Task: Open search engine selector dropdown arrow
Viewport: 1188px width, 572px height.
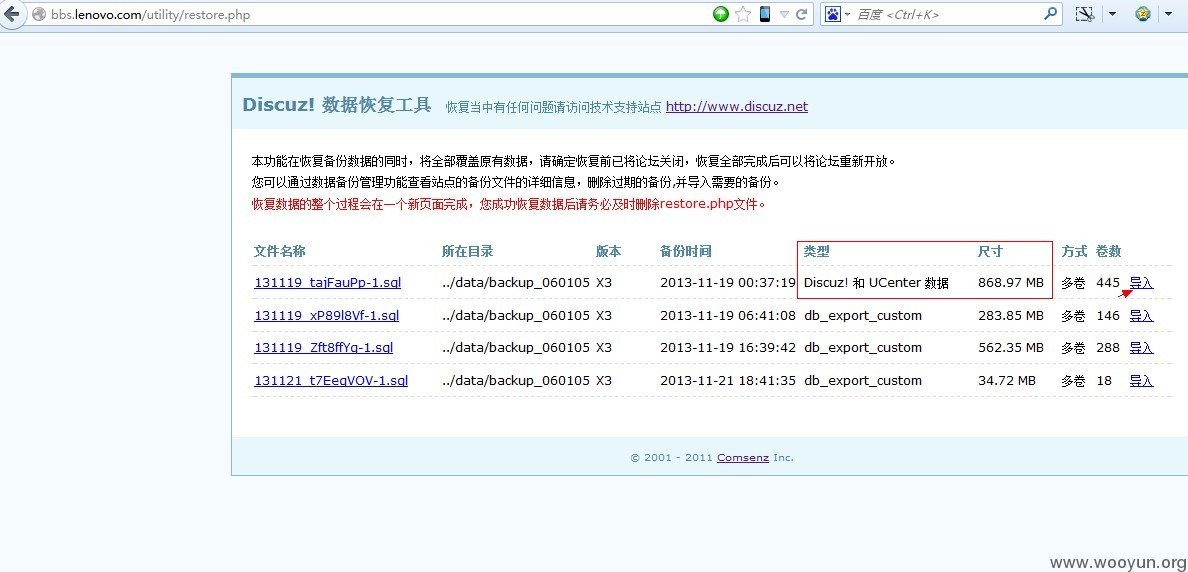Action: pos(847,14)
